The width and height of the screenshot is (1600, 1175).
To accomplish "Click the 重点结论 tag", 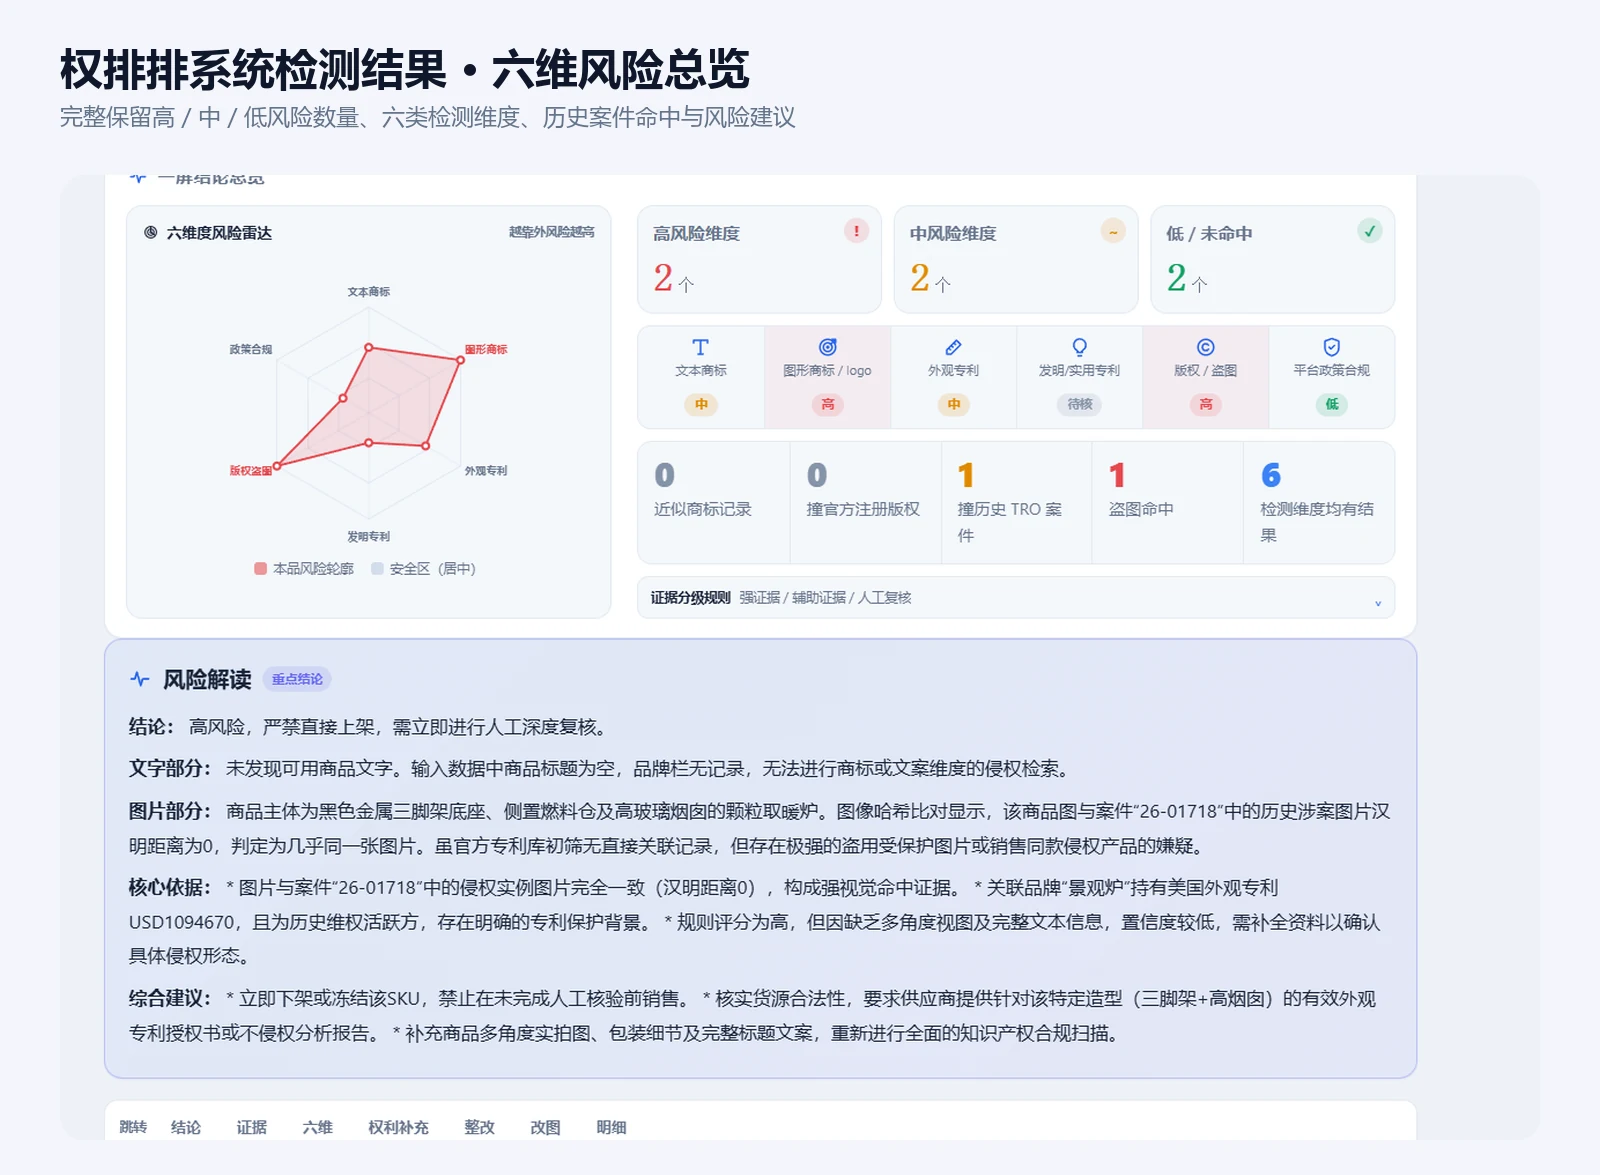I will (x=297, y=679).
